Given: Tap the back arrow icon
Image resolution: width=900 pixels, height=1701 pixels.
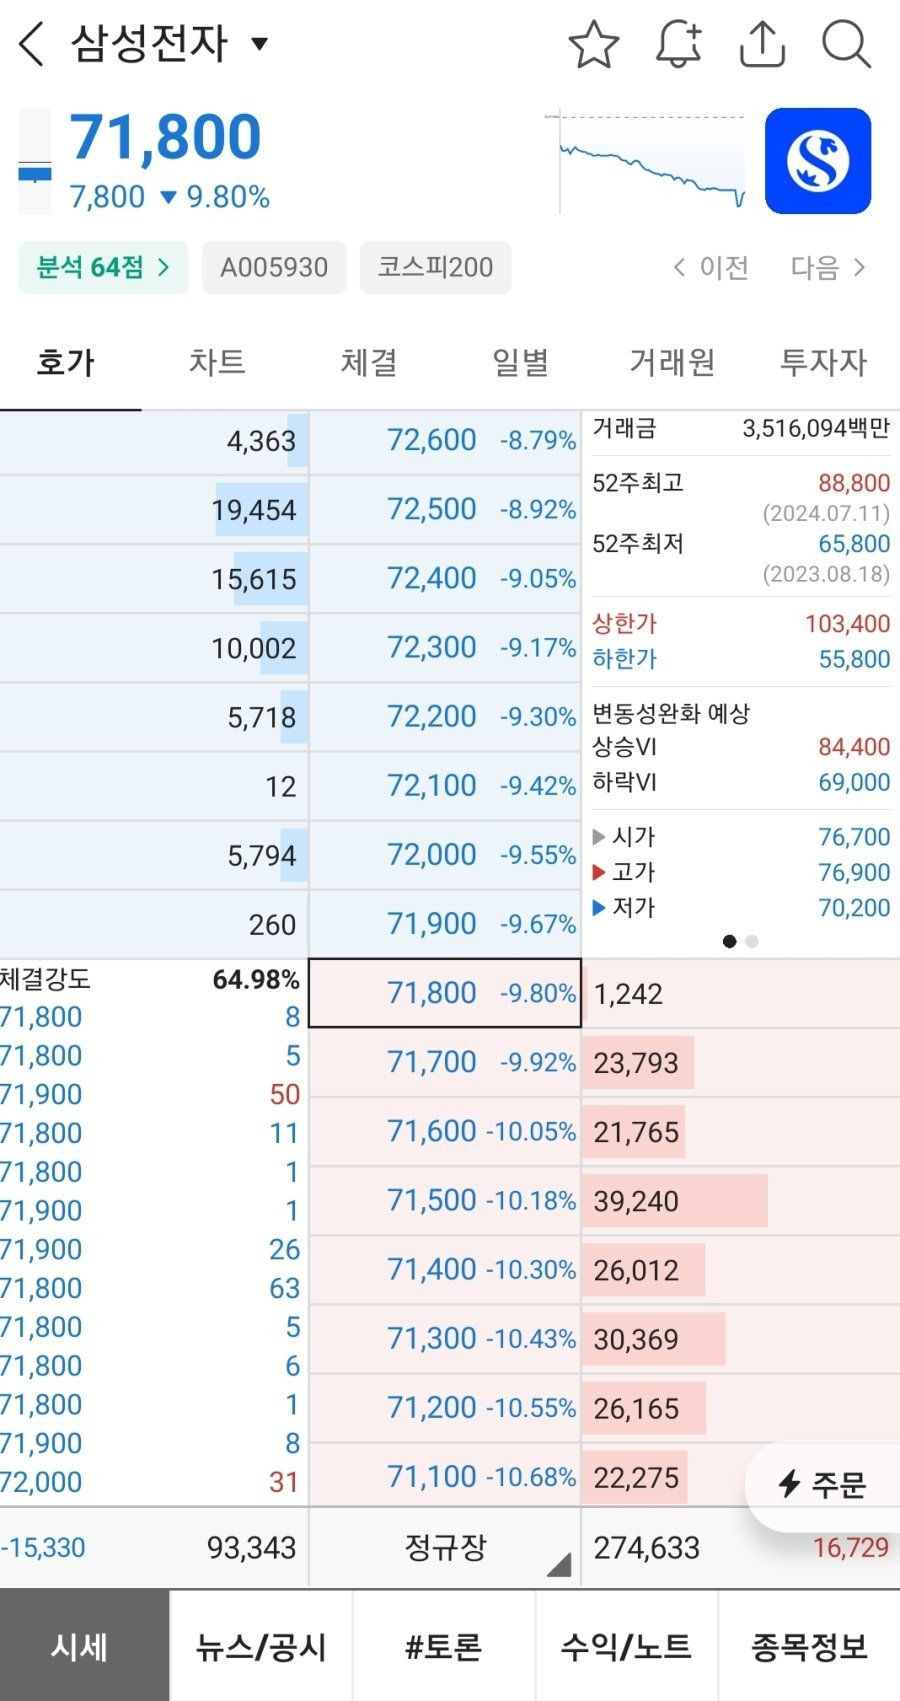Looking at the screenshot, I should [x=32, y=45].
